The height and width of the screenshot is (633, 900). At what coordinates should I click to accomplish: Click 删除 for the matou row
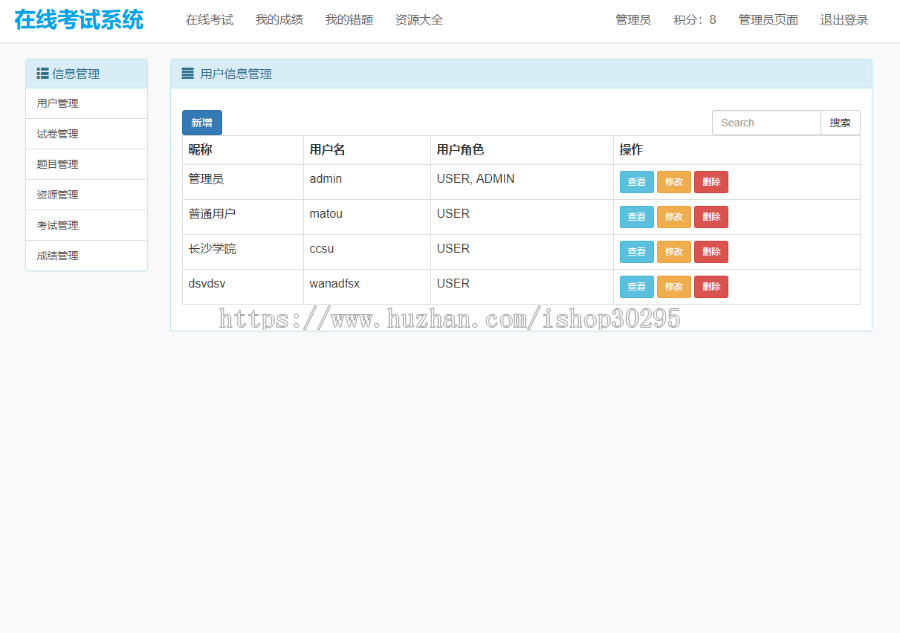711,217
